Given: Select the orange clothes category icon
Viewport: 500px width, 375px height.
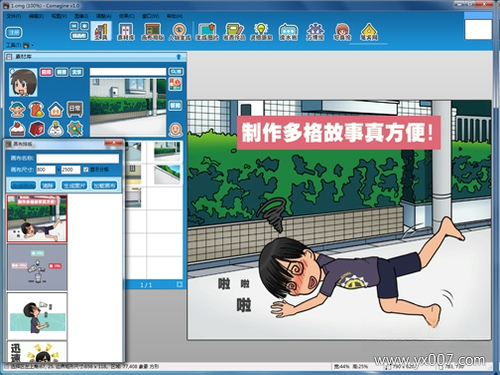Looking at the screenshot, I should (x=37, y=109).
